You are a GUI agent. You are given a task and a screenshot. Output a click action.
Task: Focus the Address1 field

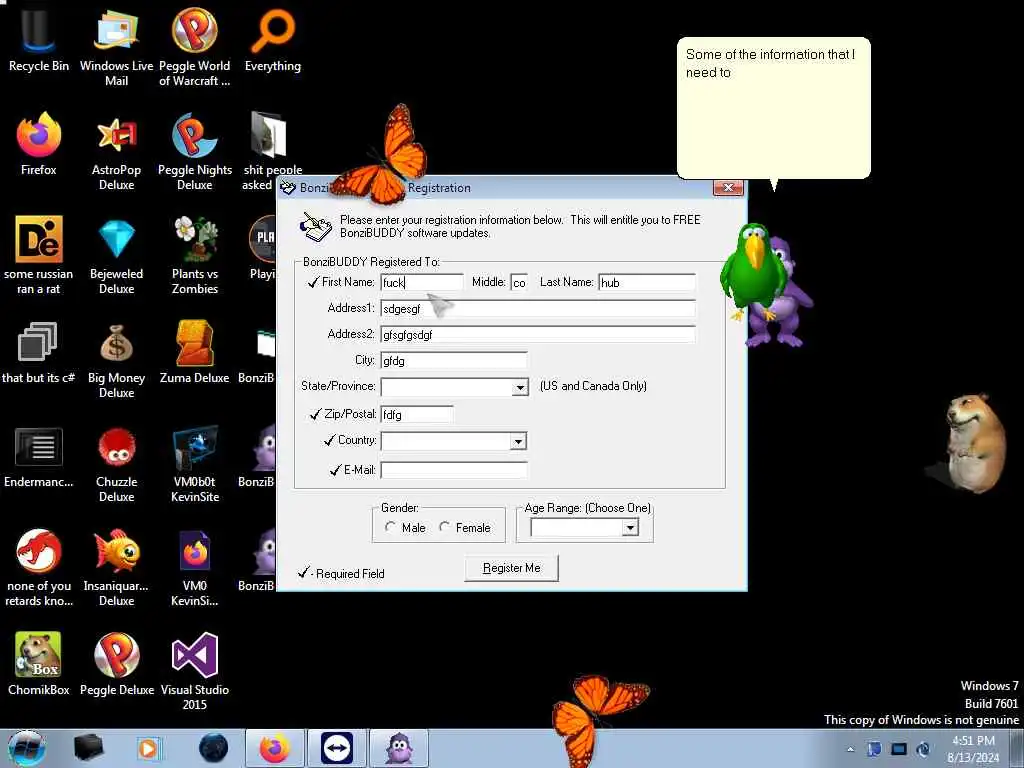(538, 308)
